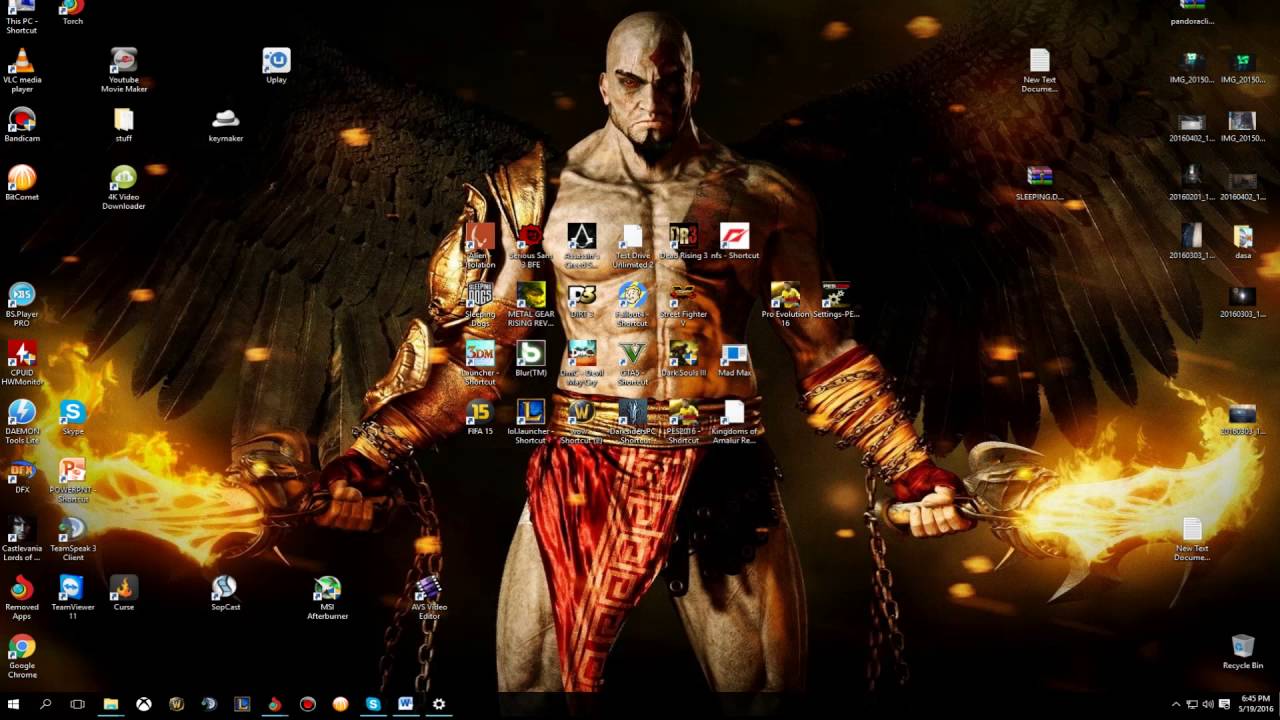Click the taskbar clock showing 6:45 PM
1280x720 pixels.
[1255, 704]
